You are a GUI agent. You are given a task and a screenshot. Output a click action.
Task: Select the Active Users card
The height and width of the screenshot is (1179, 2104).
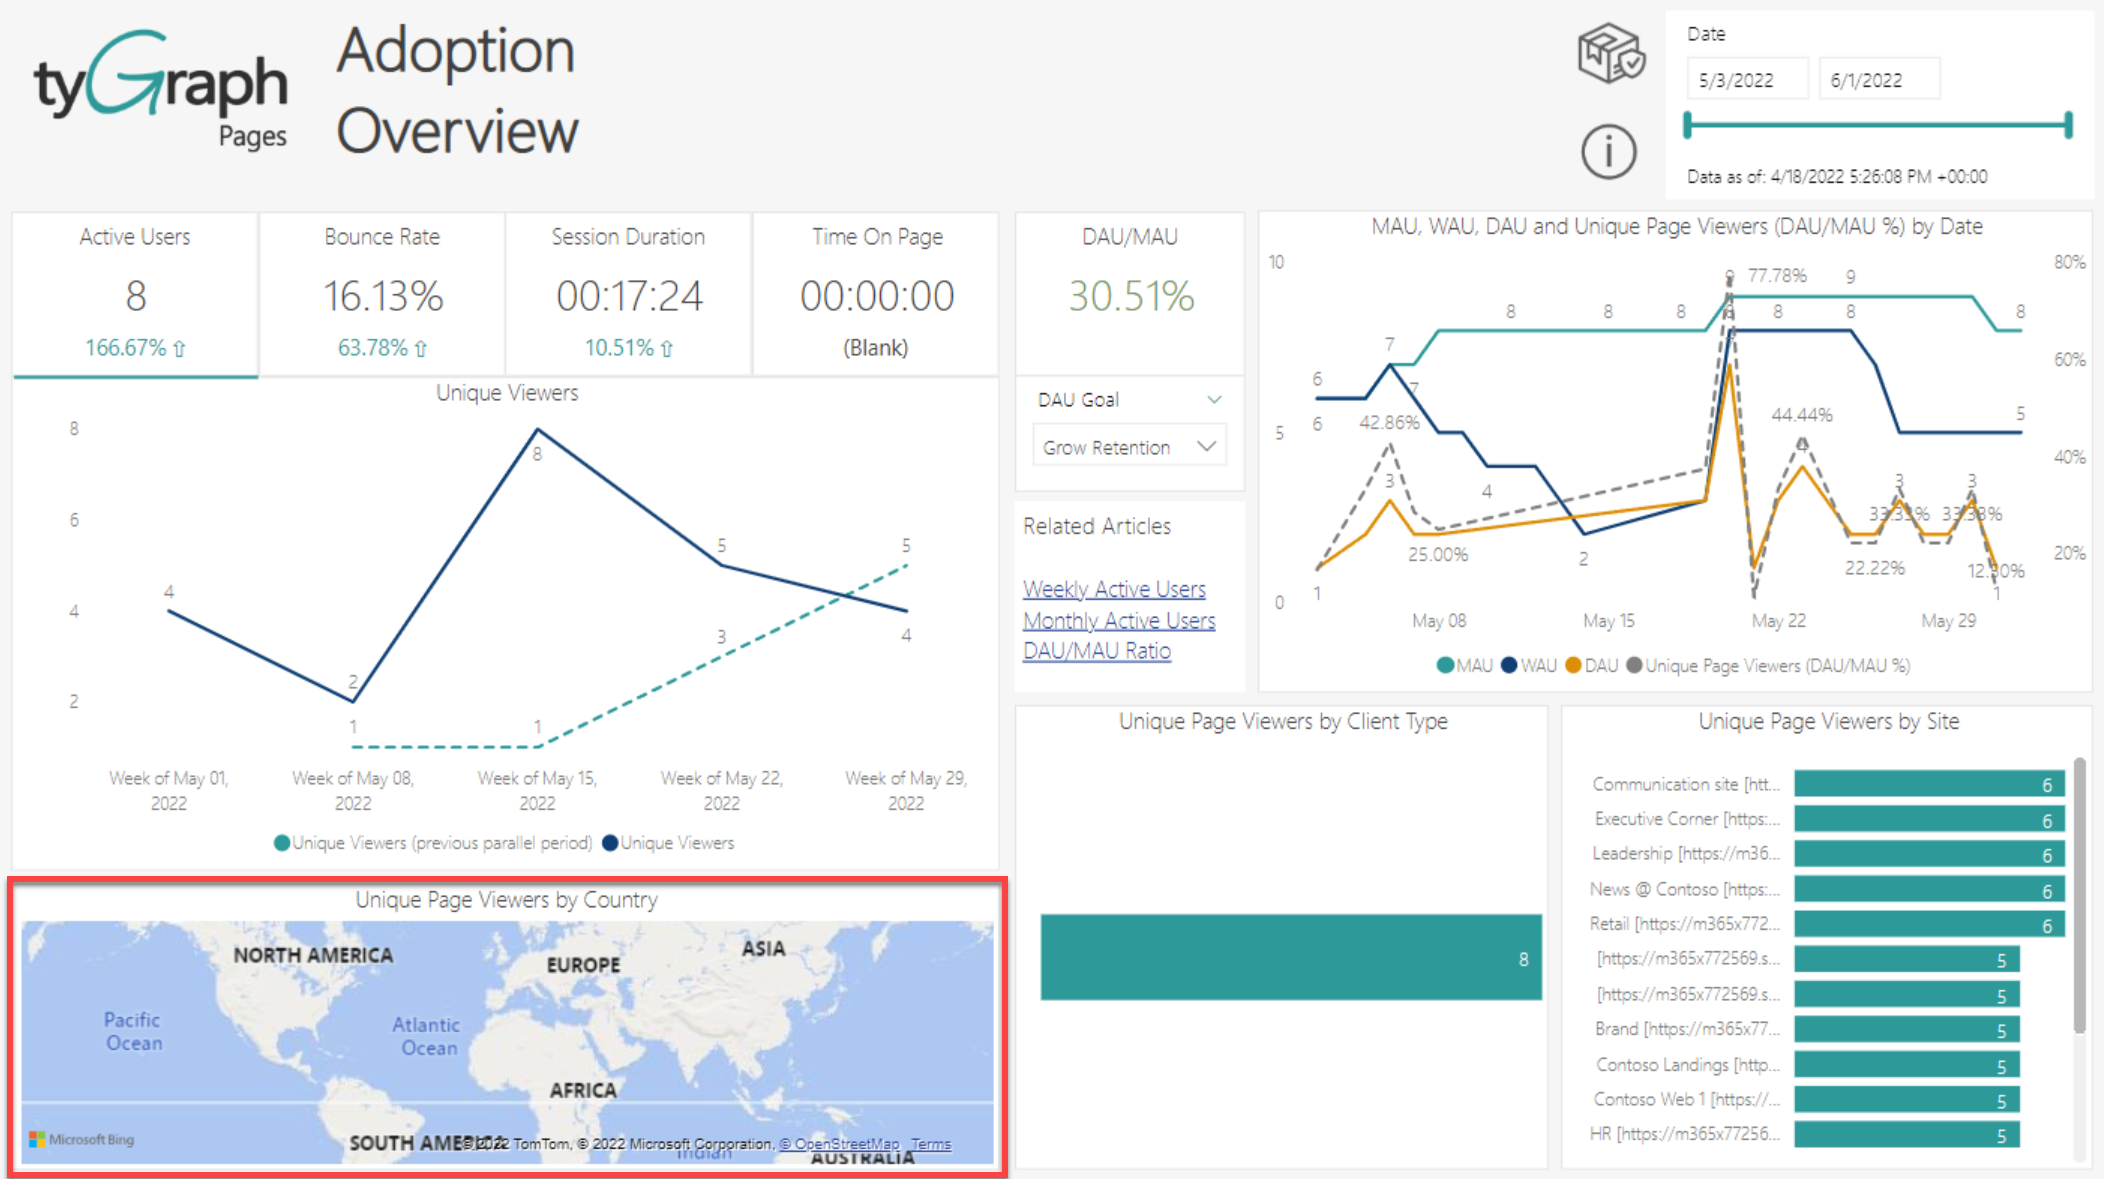tap(135, 294)
